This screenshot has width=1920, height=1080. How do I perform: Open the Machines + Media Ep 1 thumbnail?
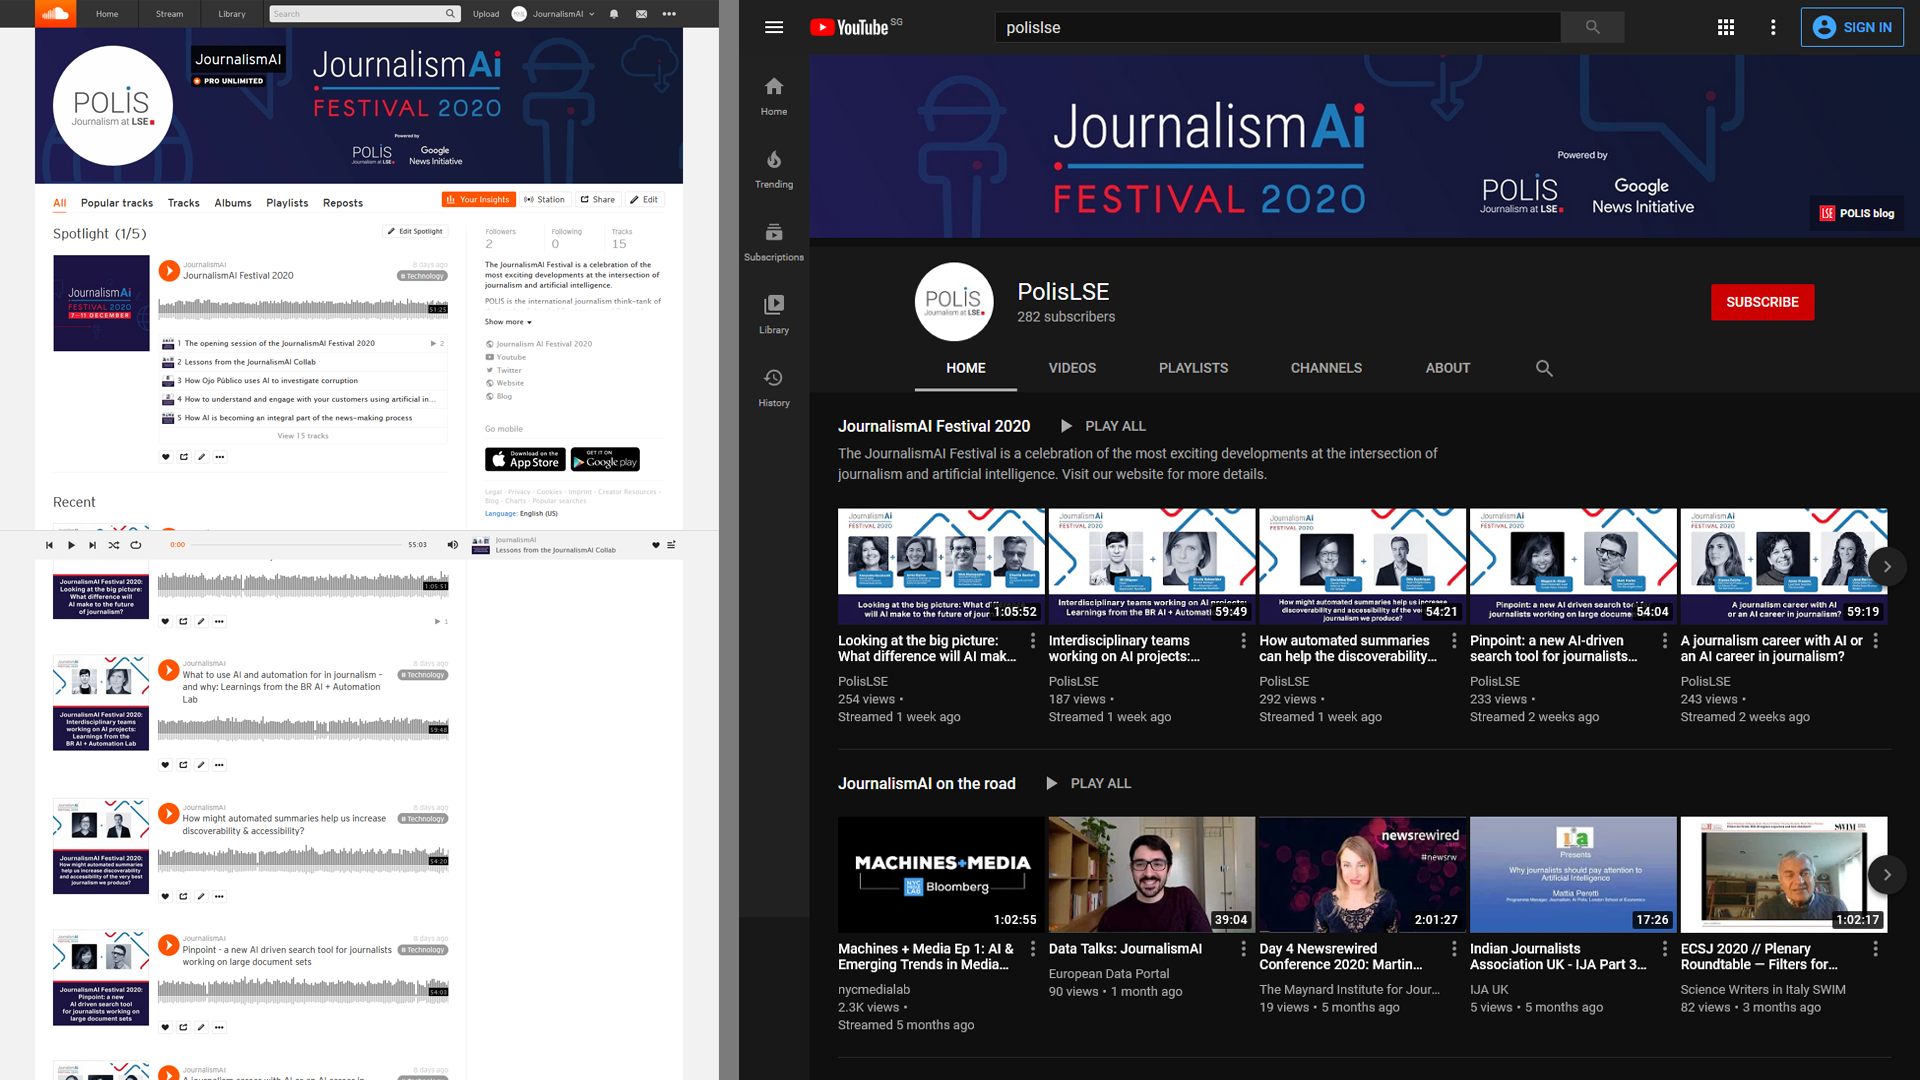pos(941,875)
